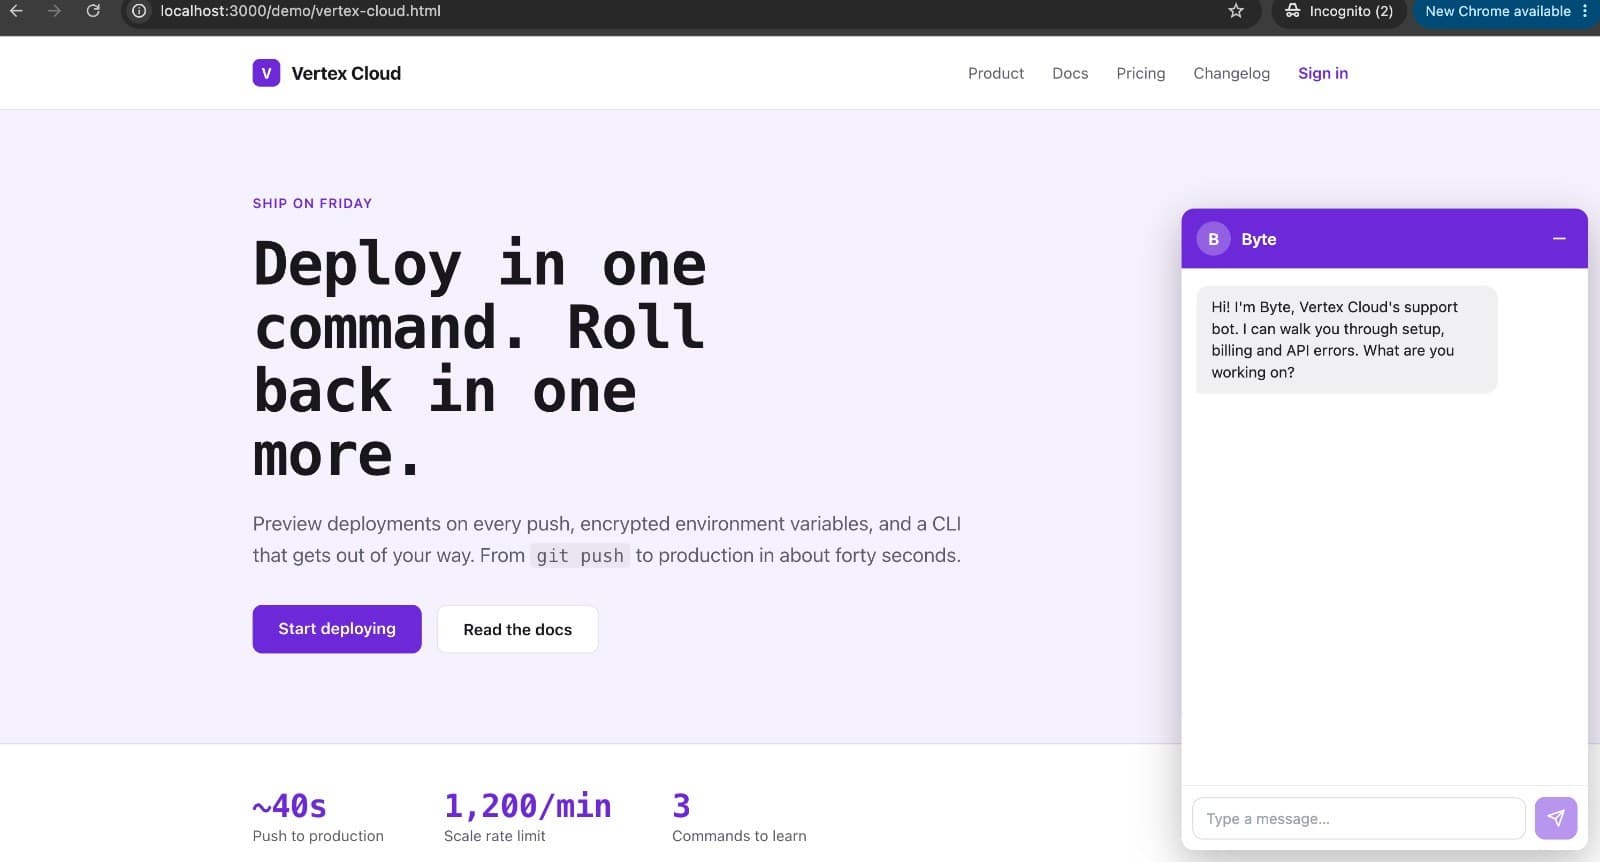Click the Push to production label
This screenshot has height=862, width=1600.
coord(318,836)
